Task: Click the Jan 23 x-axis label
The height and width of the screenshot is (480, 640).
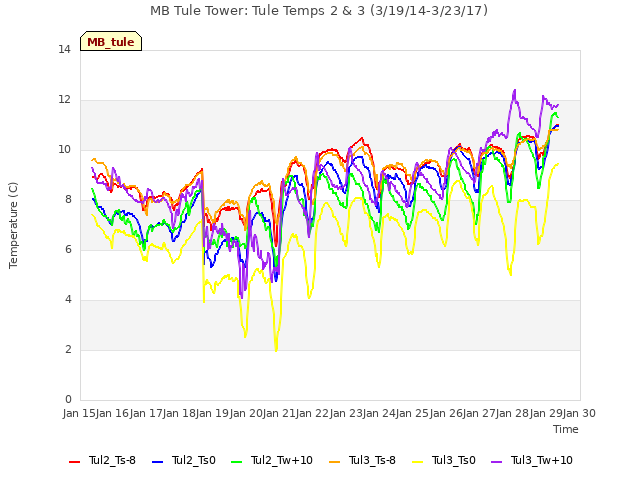Action: (x=346, y=413)
